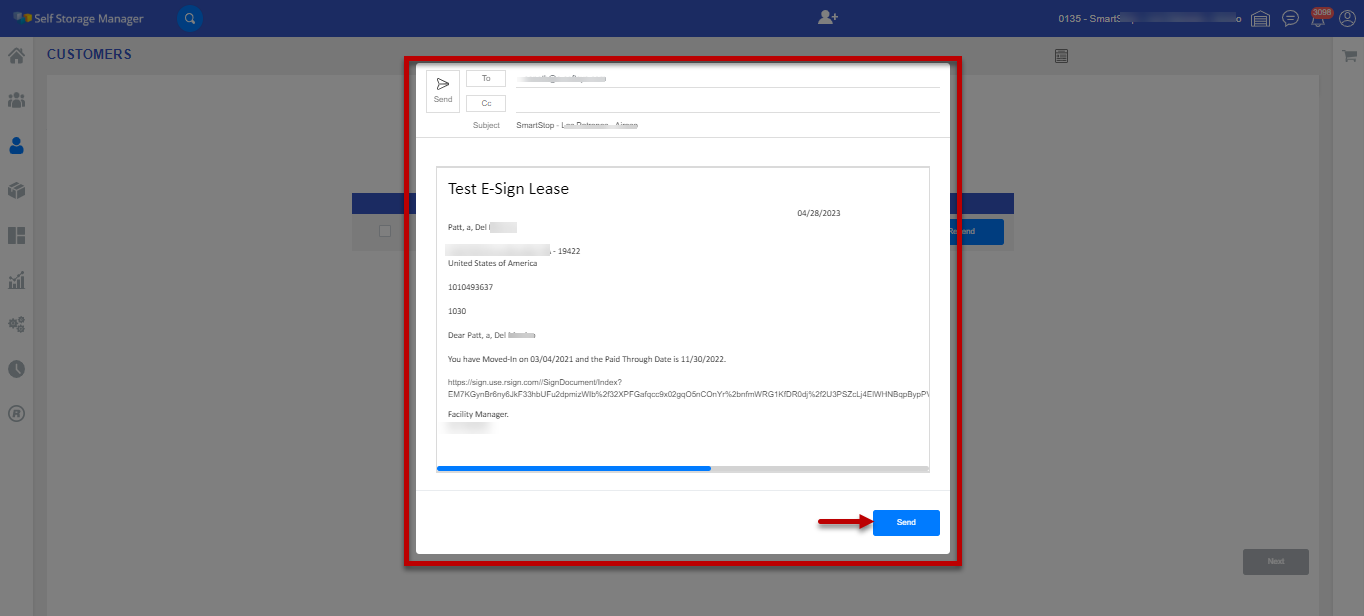Click the number 1010493637 in email body
Viewport: 1364px width, 616px height.
click(470, 287)
